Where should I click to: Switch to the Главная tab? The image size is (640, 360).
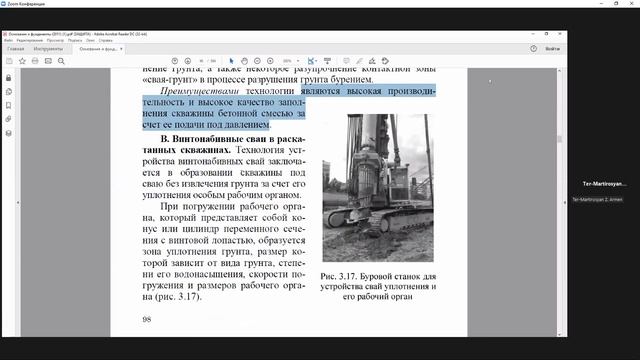click(16, 49)
